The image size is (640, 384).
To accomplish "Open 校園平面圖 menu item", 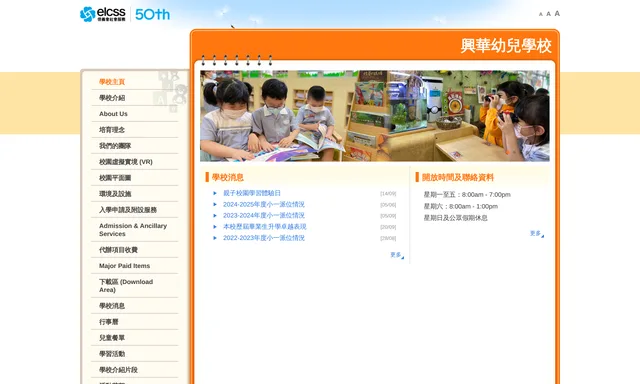I will (x=115, y=178).
